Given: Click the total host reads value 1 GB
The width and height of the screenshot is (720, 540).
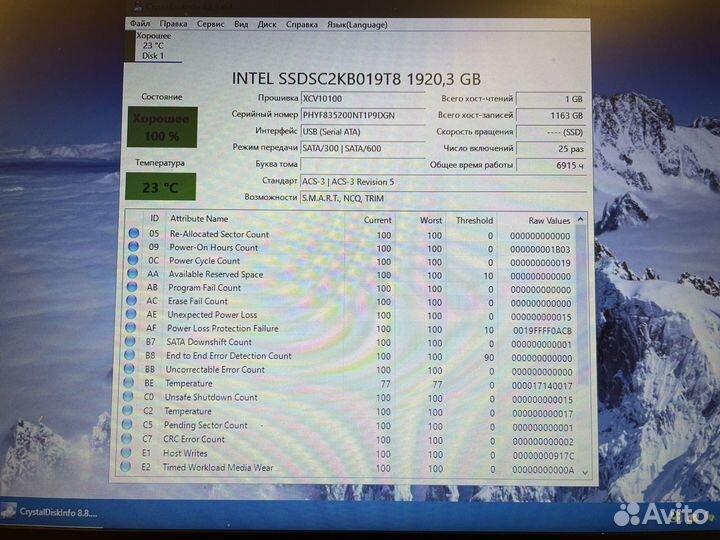Looking at the screenshot, I should click(x=551, y=99).
